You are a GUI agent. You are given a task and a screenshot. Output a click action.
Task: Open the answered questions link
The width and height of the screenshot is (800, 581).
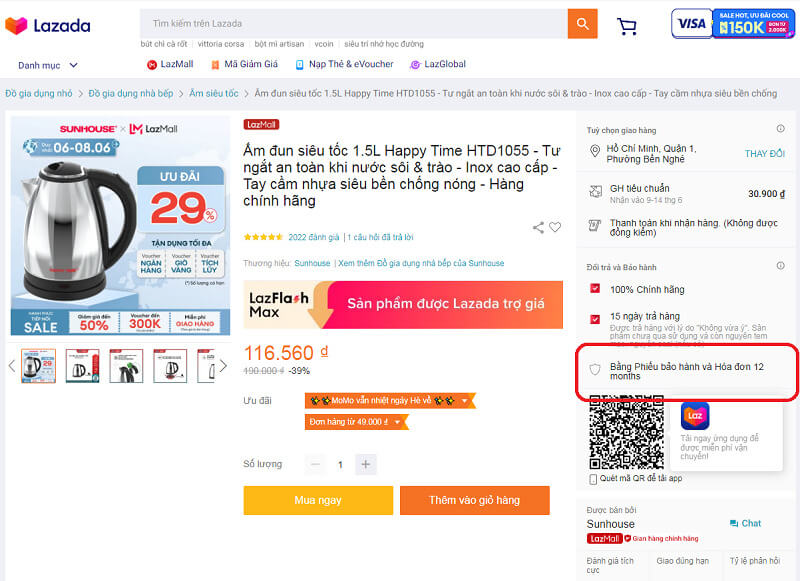pyautogui.click(x=381, y=237)
